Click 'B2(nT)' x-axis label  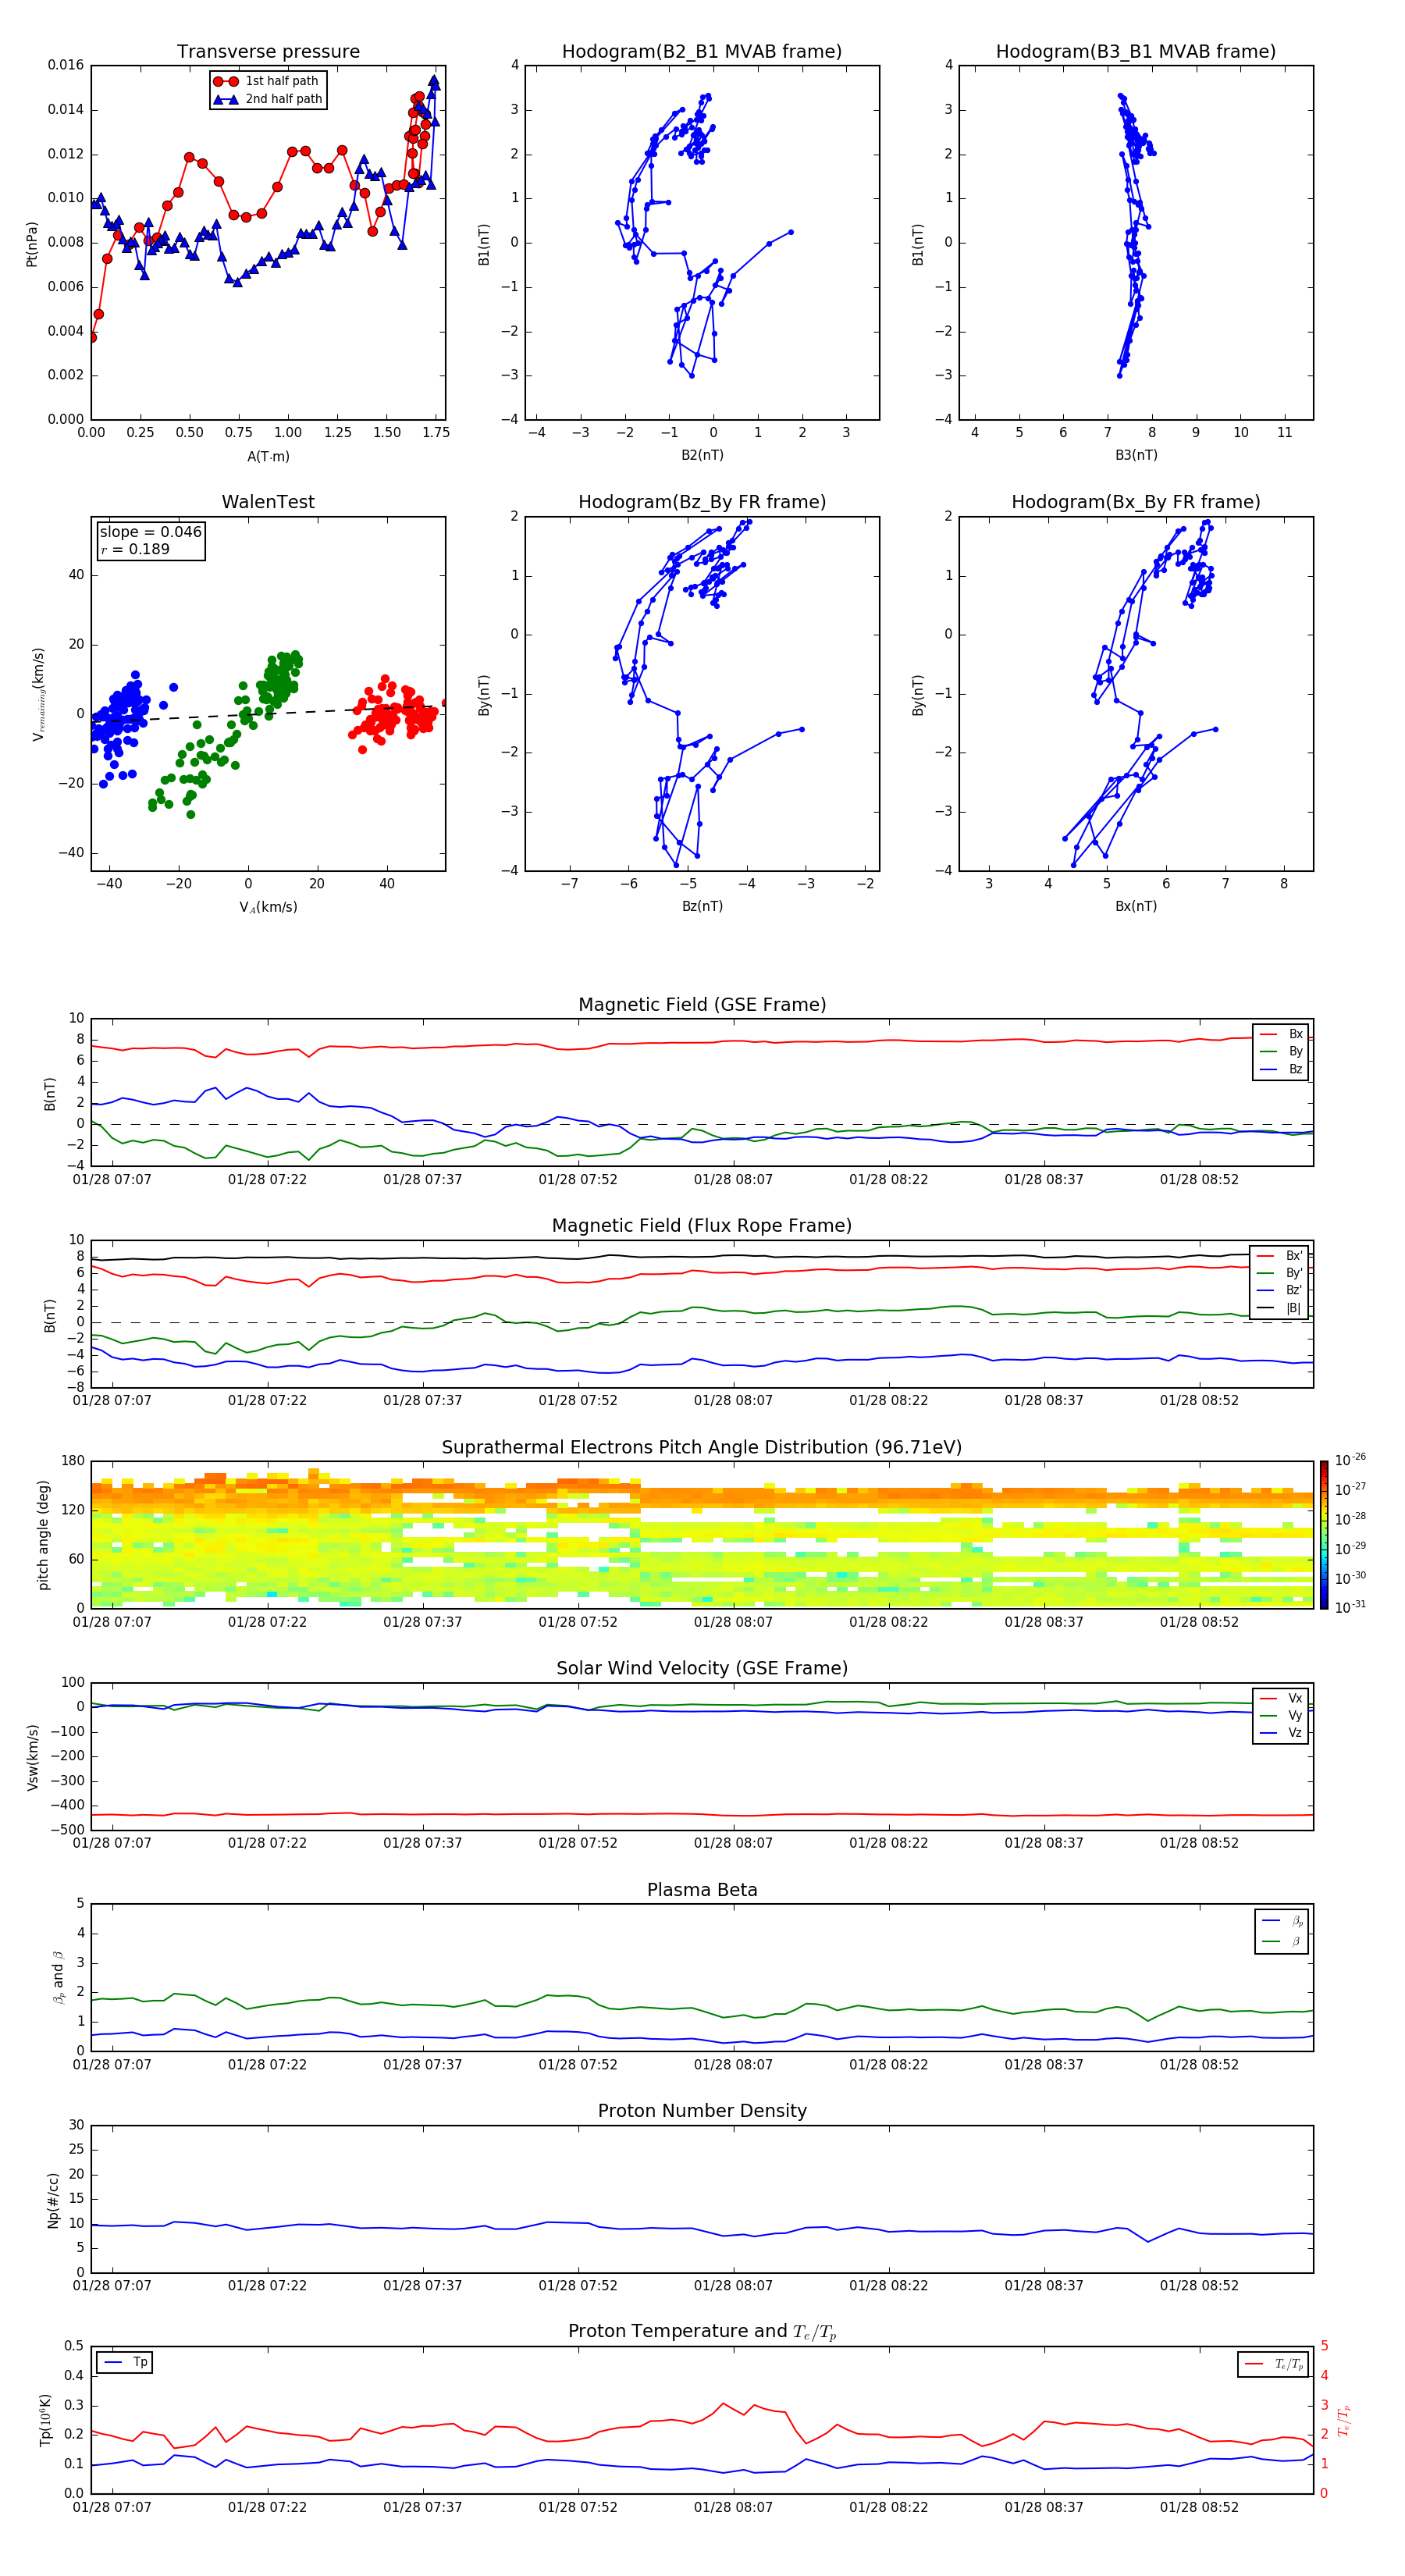coord(702,455)
